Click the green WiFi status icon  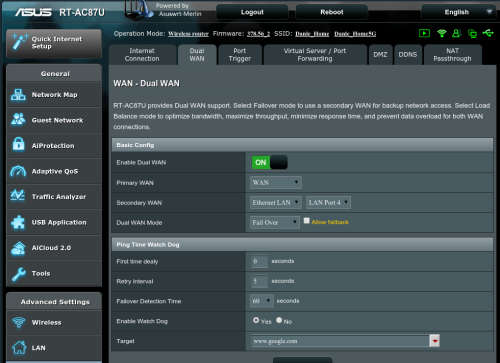tap(442, 33)
